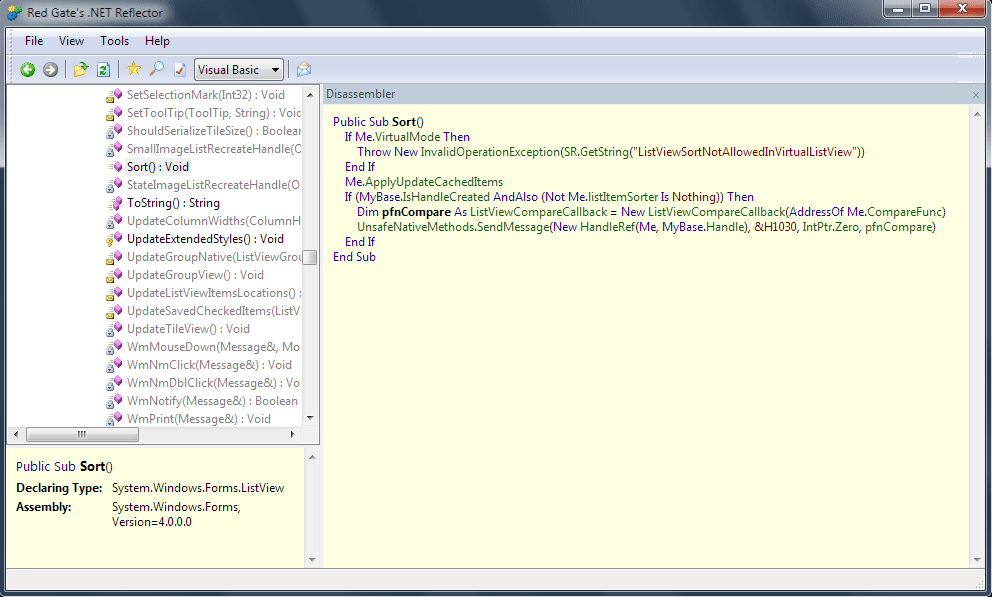
Task: Go forward with the grey arrow button
Action: coord(50,70)
